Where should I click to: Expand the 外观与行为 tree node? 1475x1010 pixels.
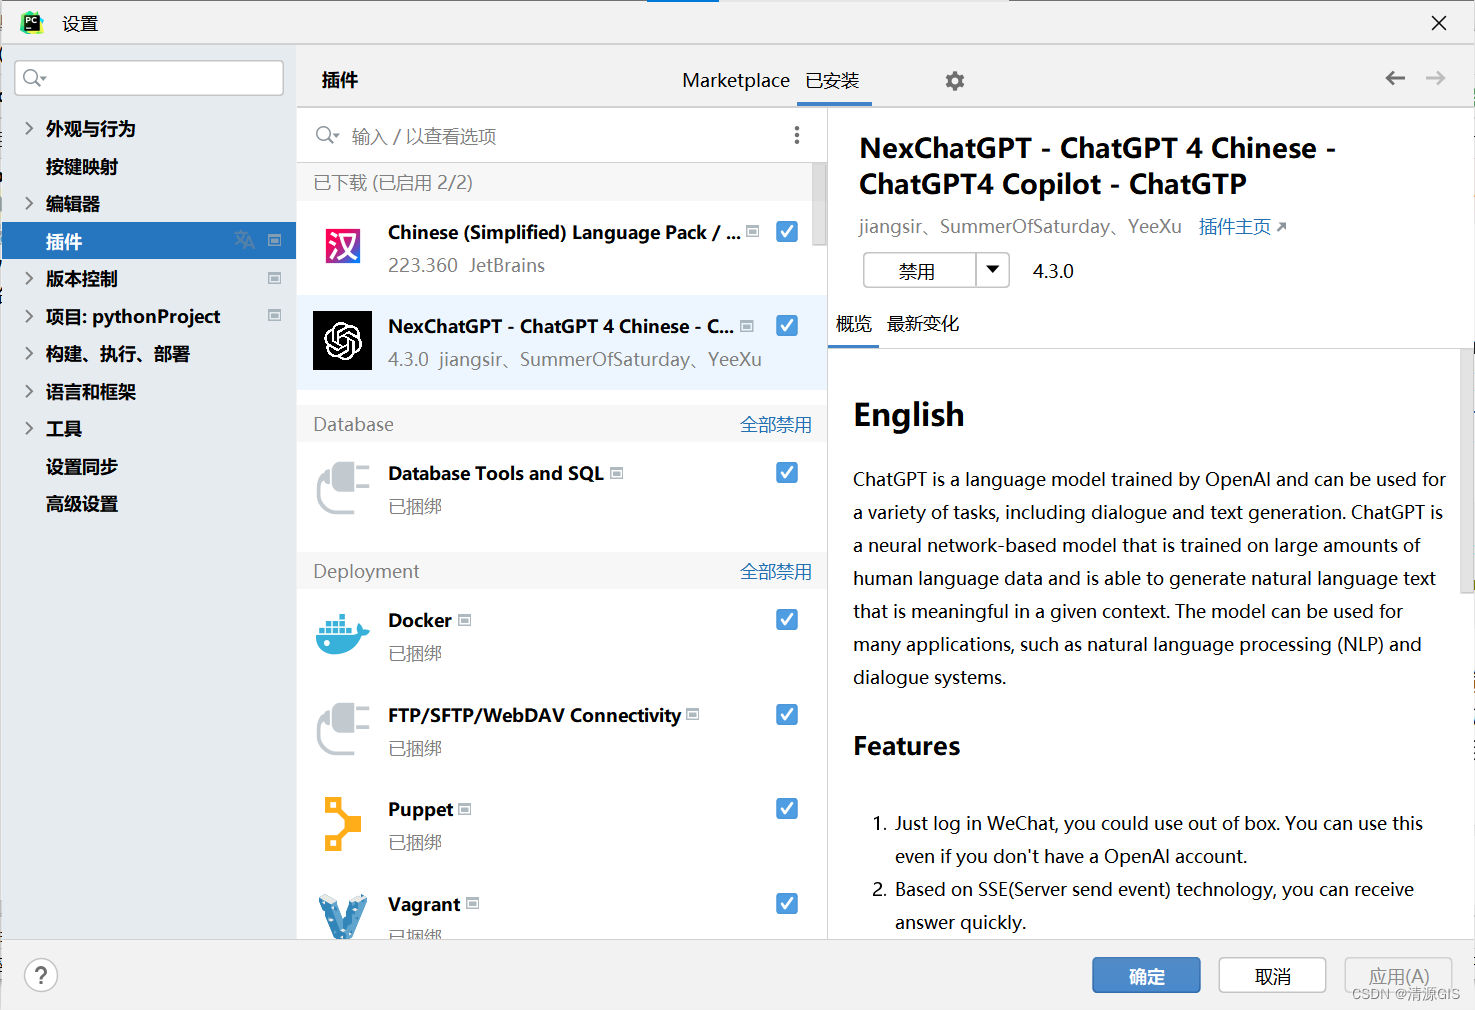(29, 128)
